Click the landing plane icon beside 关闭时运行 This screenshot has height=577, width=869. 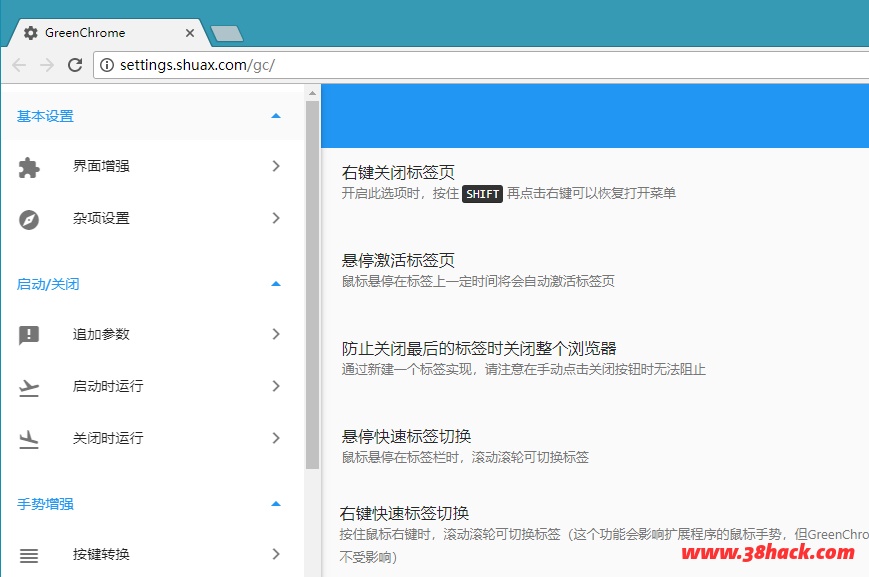pyautogui.click(x=29, y=440)
